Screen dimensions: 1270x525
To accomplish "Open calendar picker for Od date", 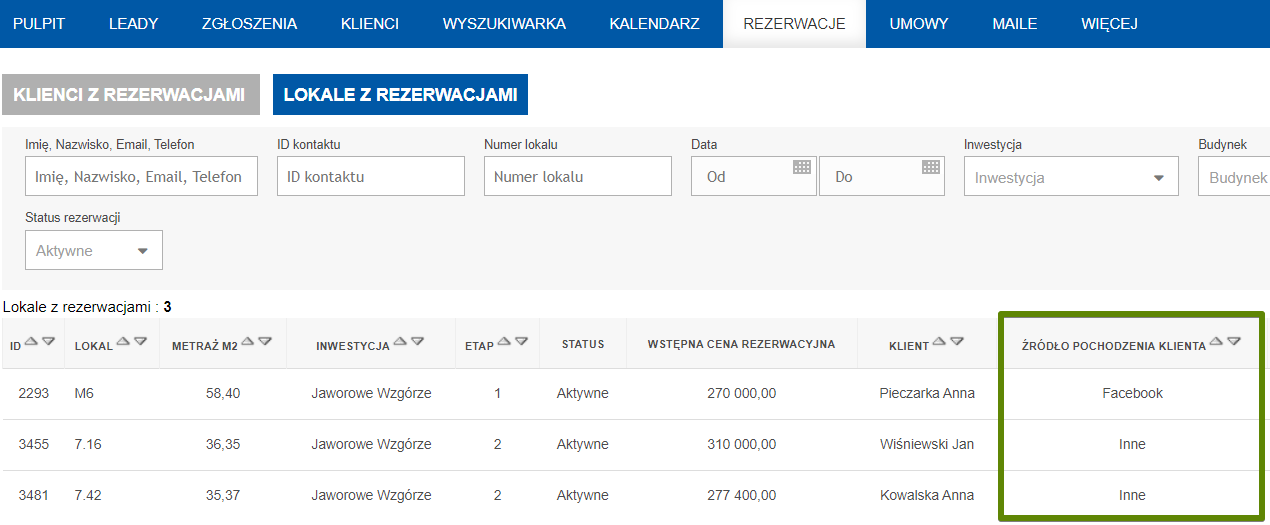I will (x=802, y=167).
